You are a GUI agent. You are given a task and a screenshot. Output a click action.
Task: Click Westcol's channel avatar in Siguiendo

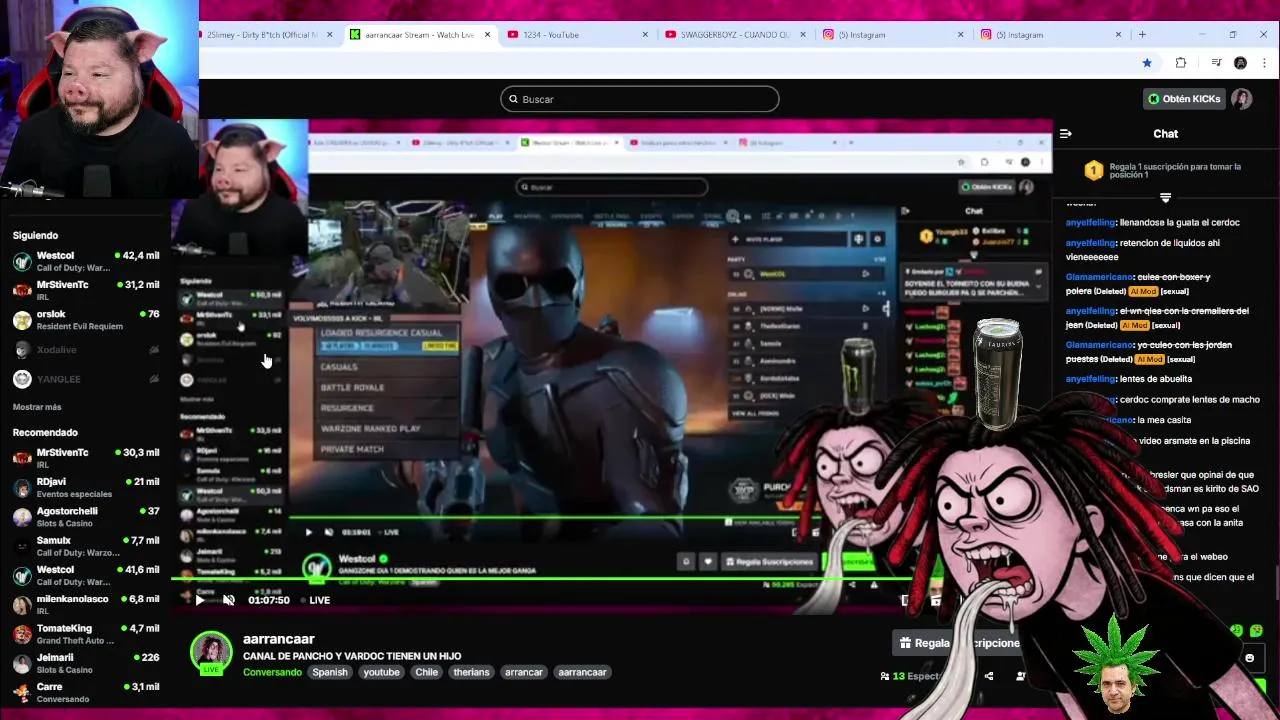[x=22, y=262]
